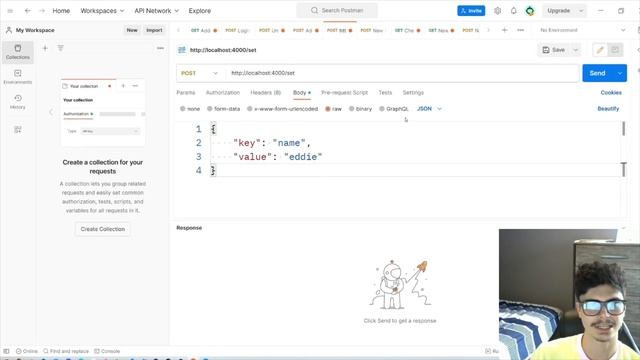Select x-www-form-urlencoded body type
Screen dimensions: 640x360
pyautogui.click(x=282, y=109)
